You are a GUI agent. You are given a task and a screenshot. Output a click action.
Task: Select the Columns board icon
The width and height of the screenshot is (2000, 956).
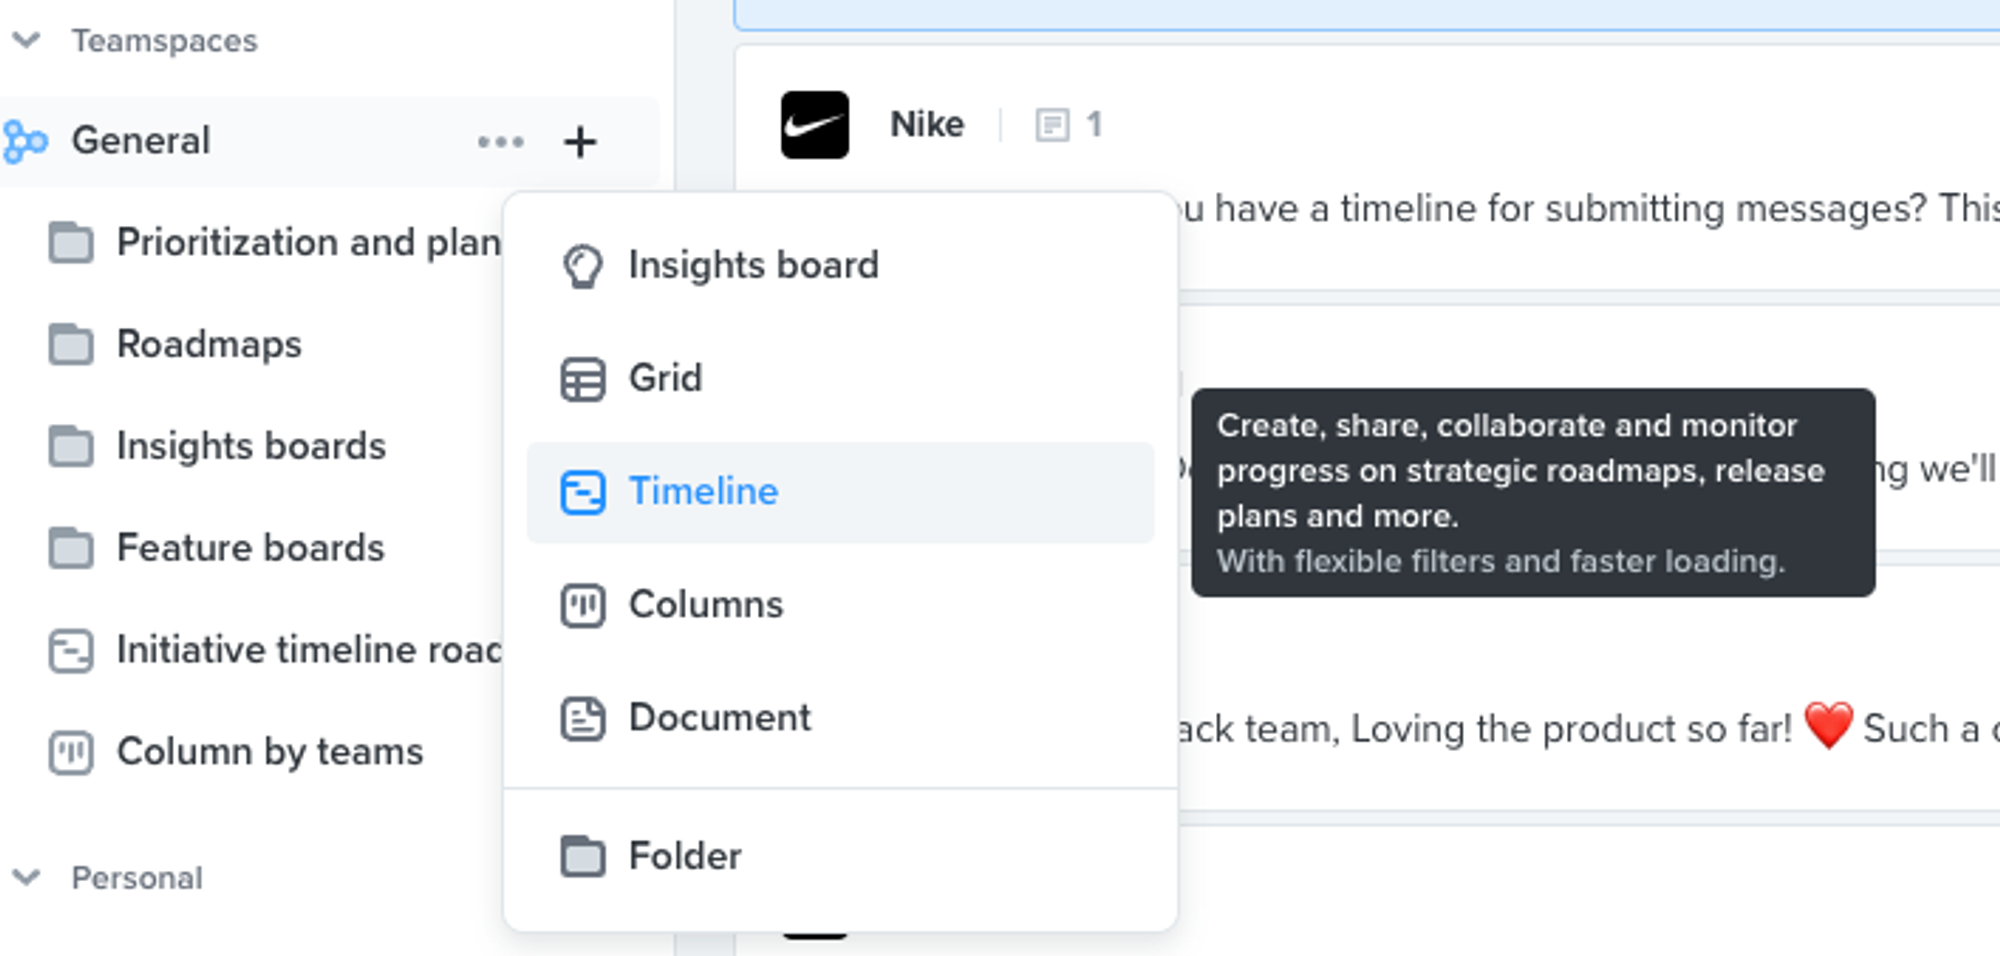pyautogui.click(x=585, y=605)
